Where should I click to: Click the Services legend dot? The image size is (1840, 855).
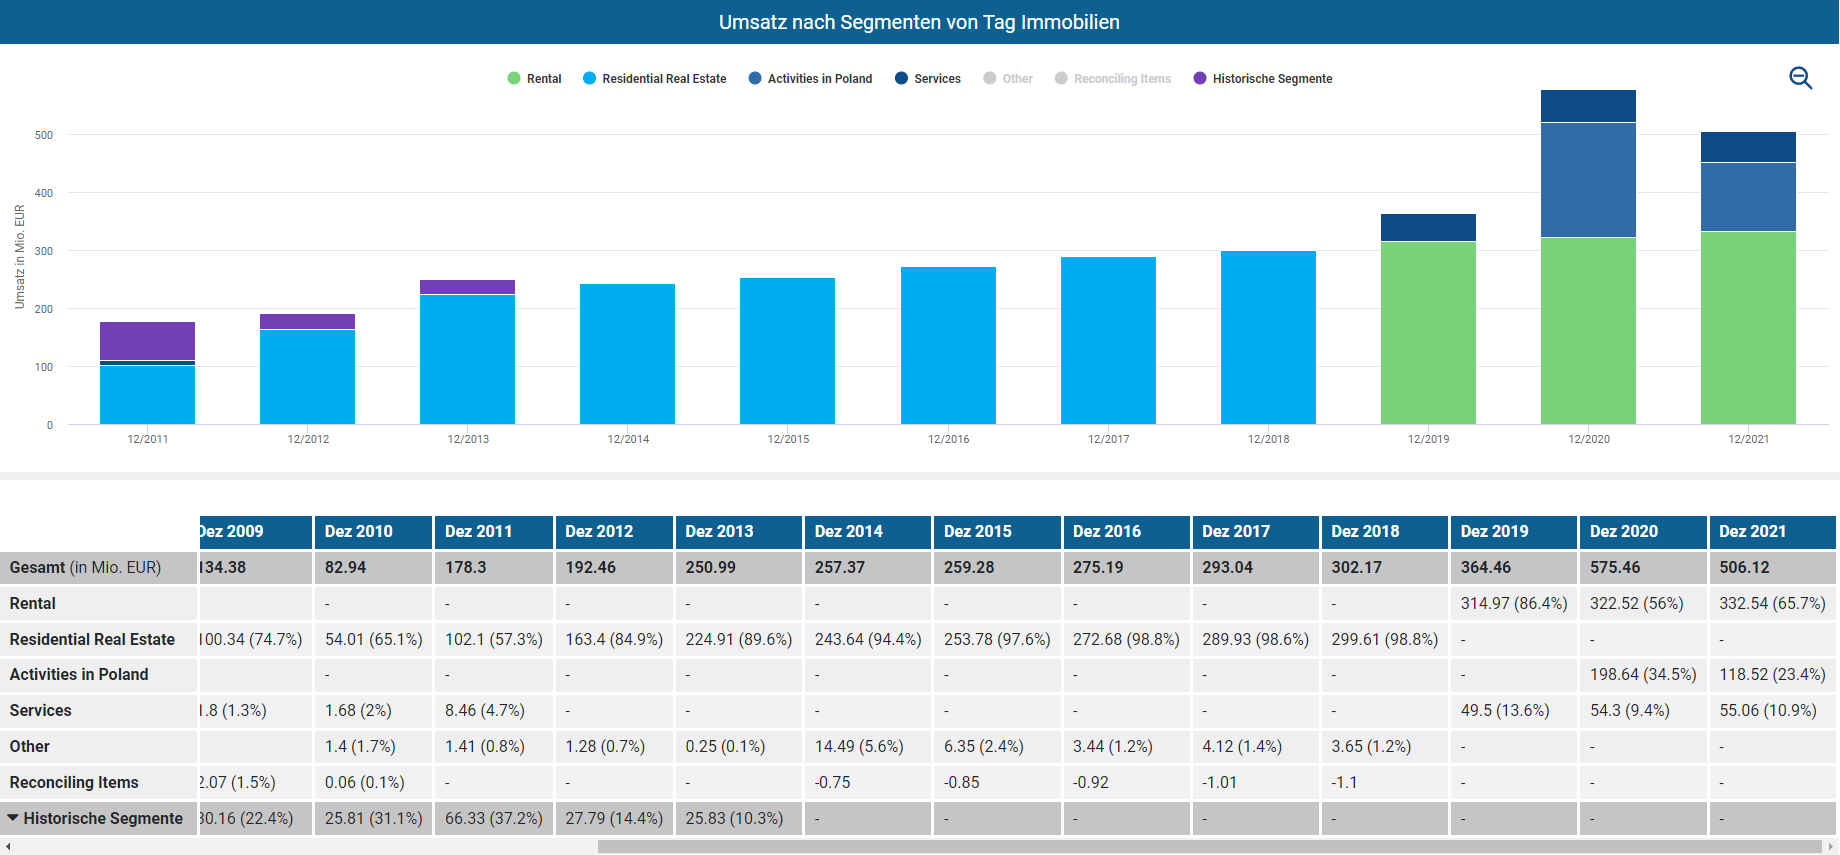click(x=902, y=79)
